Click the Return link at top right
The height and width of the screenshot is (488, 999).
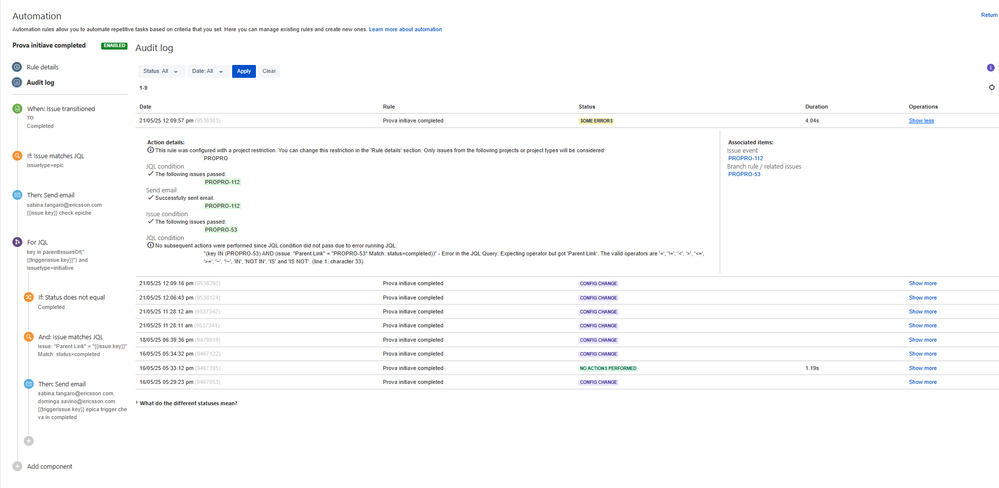coord(989,15)
